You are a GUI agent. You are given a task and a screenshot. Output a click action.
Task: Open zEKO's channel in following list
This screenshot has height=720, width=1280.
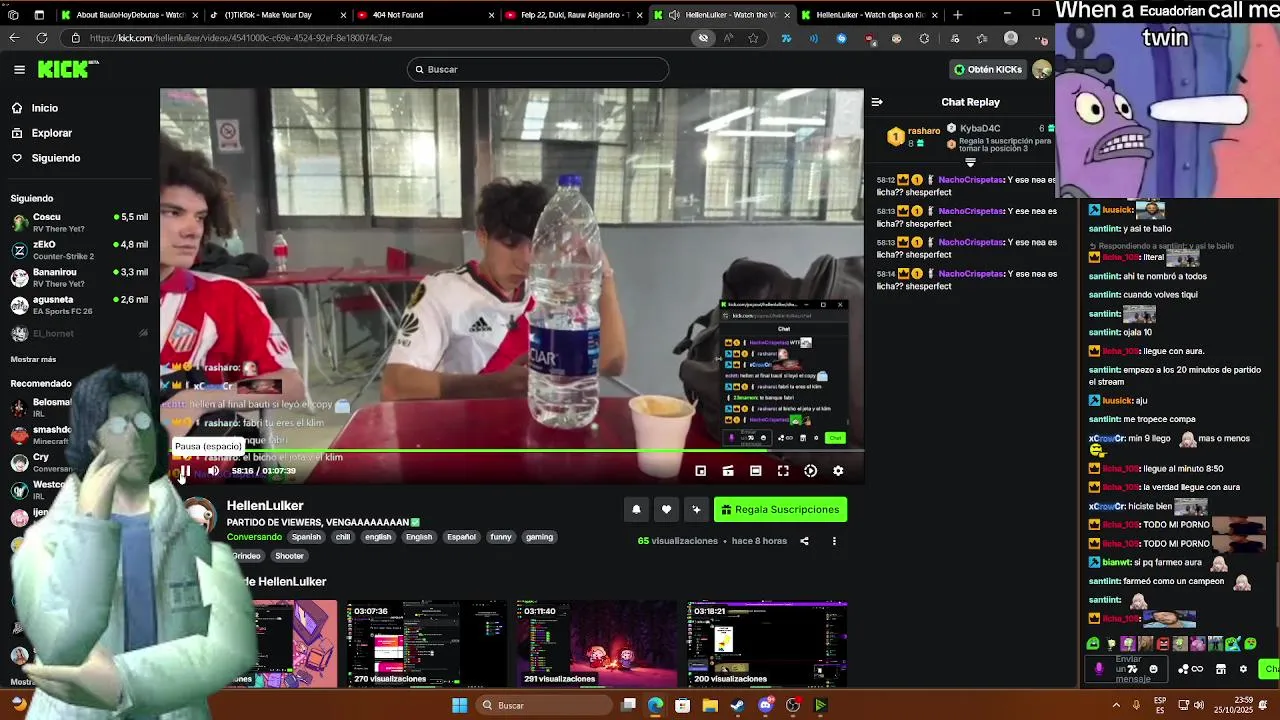pyautogui.click(x=79, y=250)
